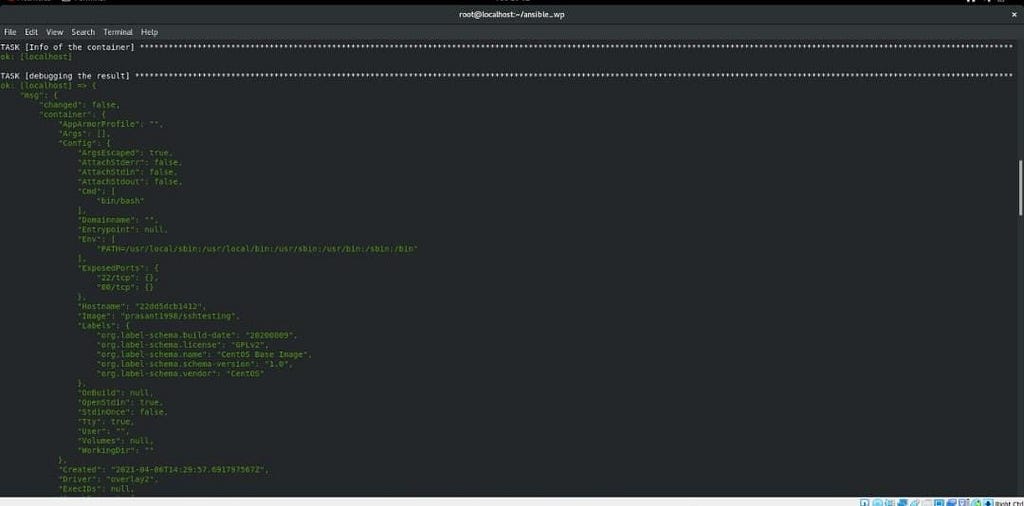Click the "Entrypoint": null line
Viewport: 1024px width, 506px height.
tap(123, 230)
